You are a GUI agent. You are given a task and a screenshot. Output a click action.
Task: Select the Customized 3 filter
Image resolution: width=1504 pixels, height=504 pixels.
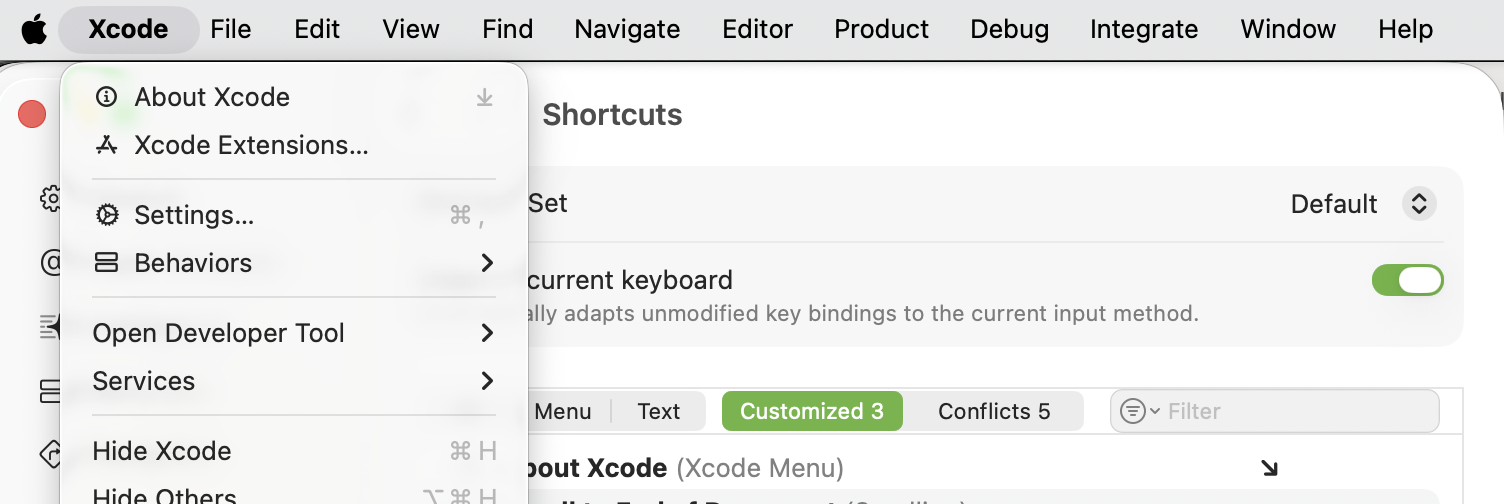(812, 411)
